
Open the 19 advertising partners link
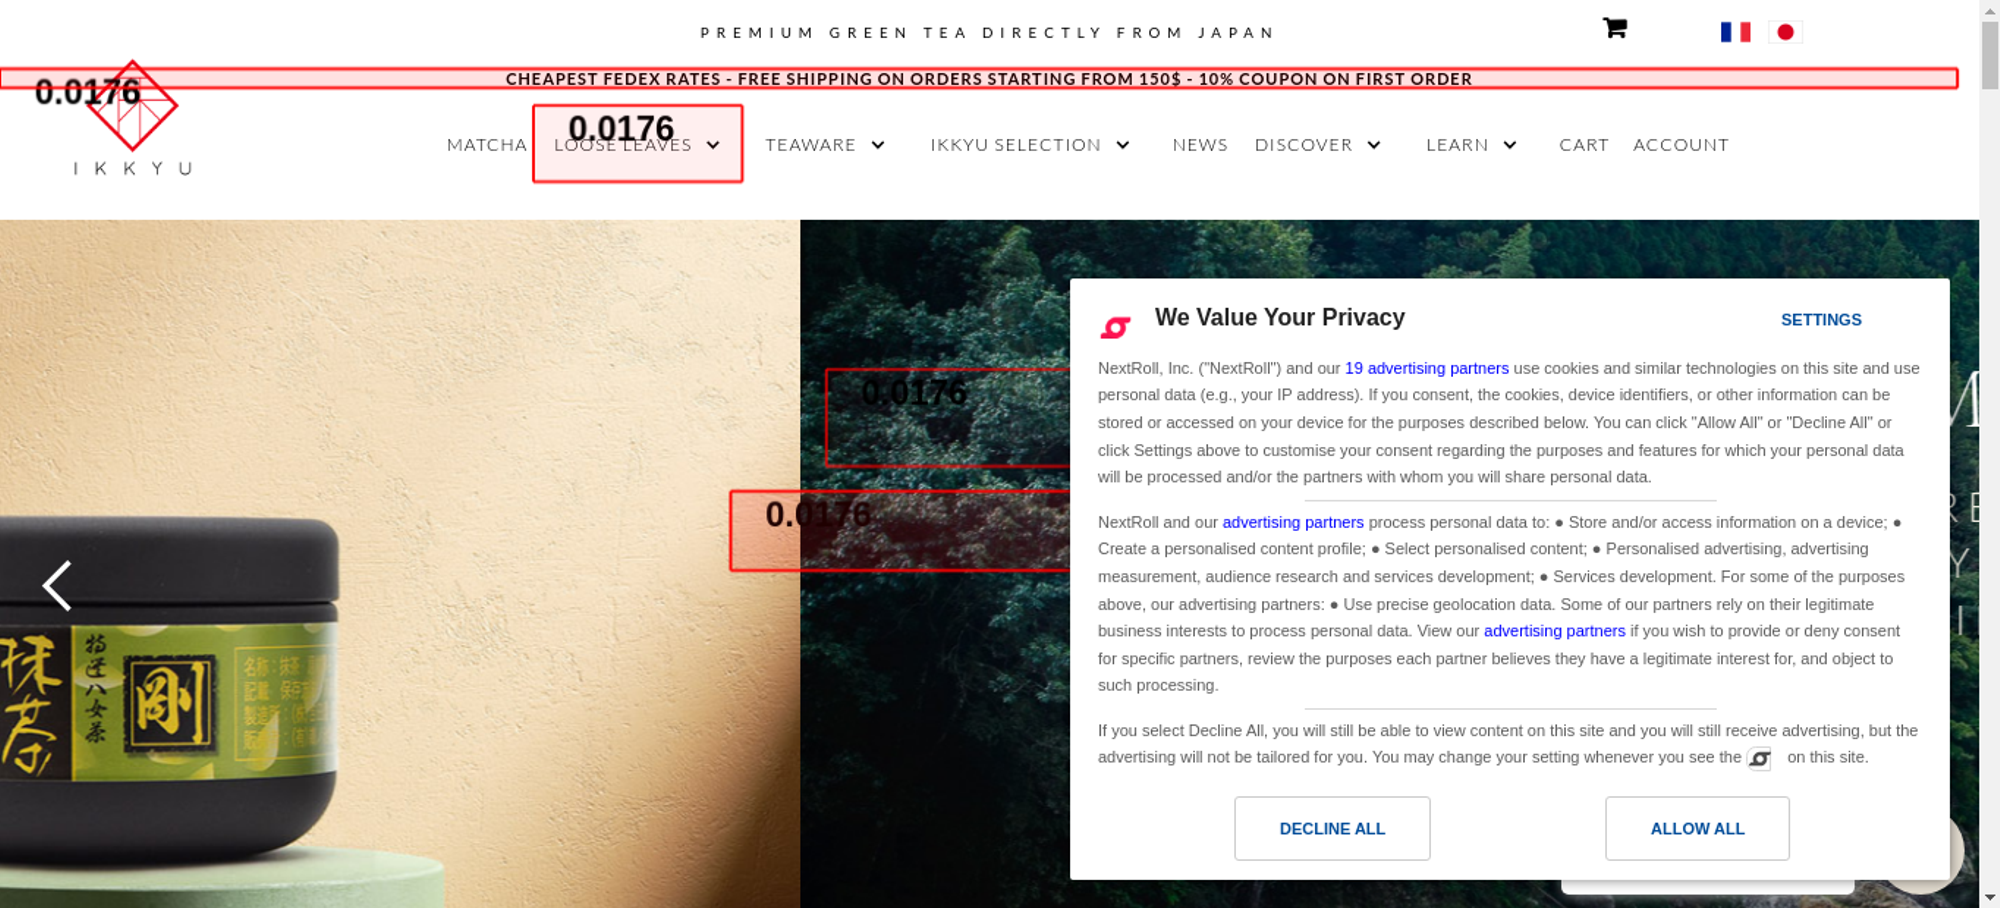tap(1427, 368)
